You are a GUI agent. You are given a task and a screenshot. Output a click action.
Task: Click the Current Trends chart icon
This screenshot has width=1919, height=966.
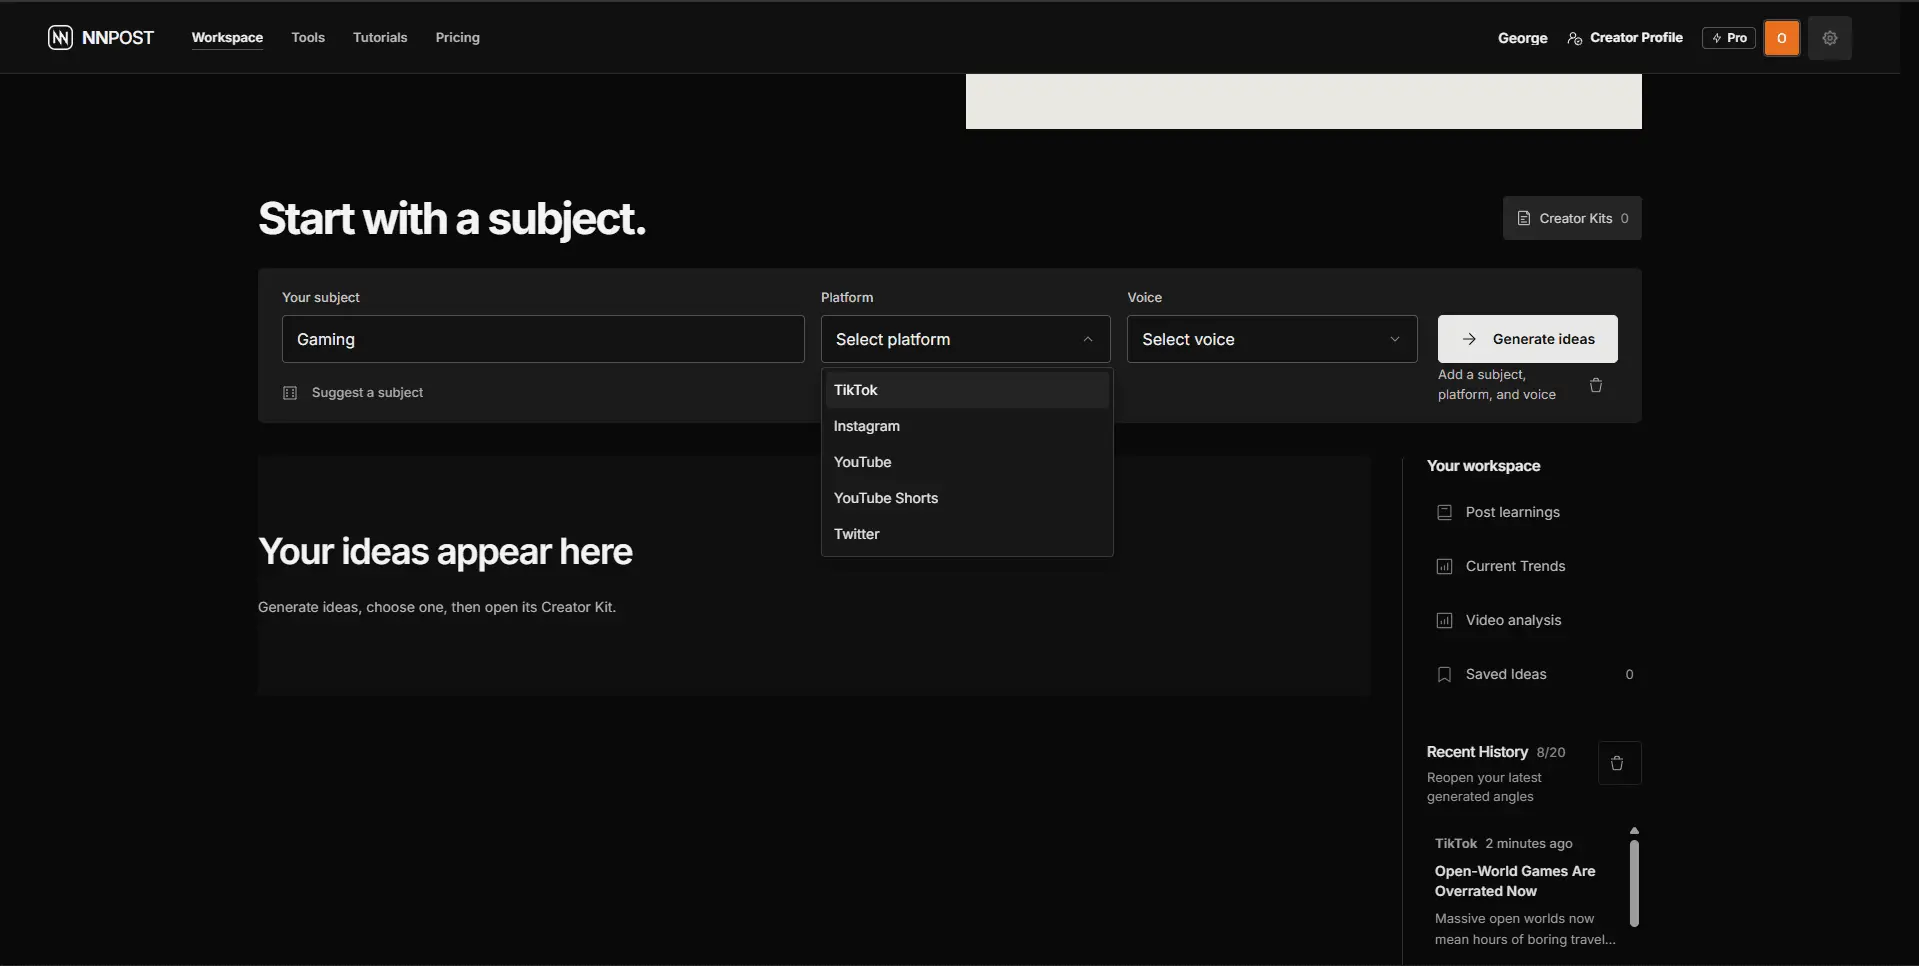[x=1444, y=566]
